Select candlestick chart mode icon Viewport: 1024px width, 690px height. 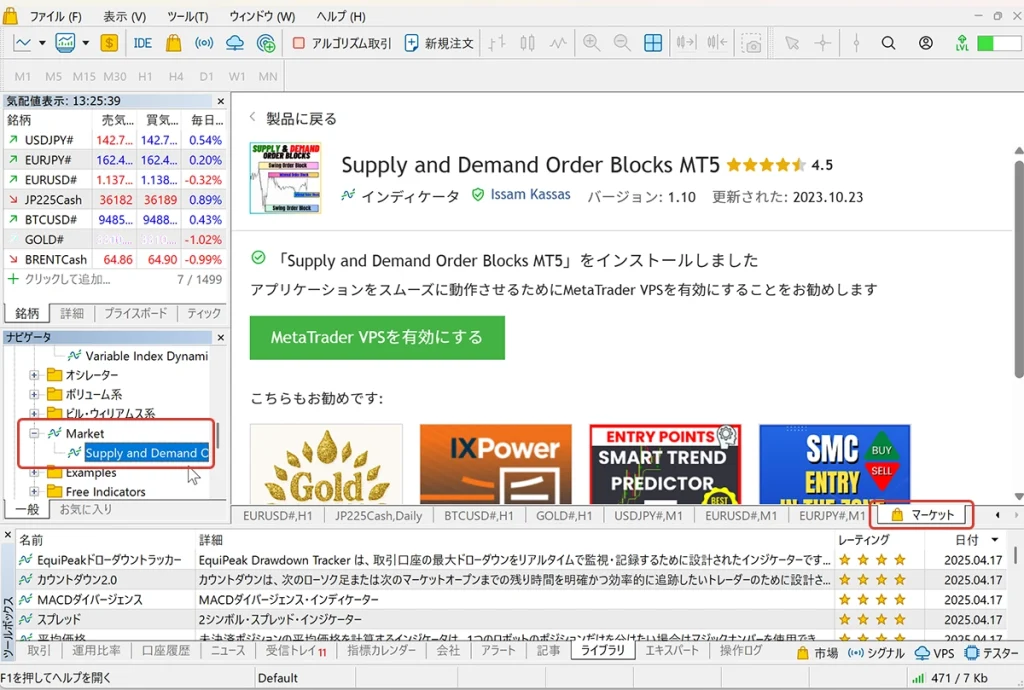[528, 43]
